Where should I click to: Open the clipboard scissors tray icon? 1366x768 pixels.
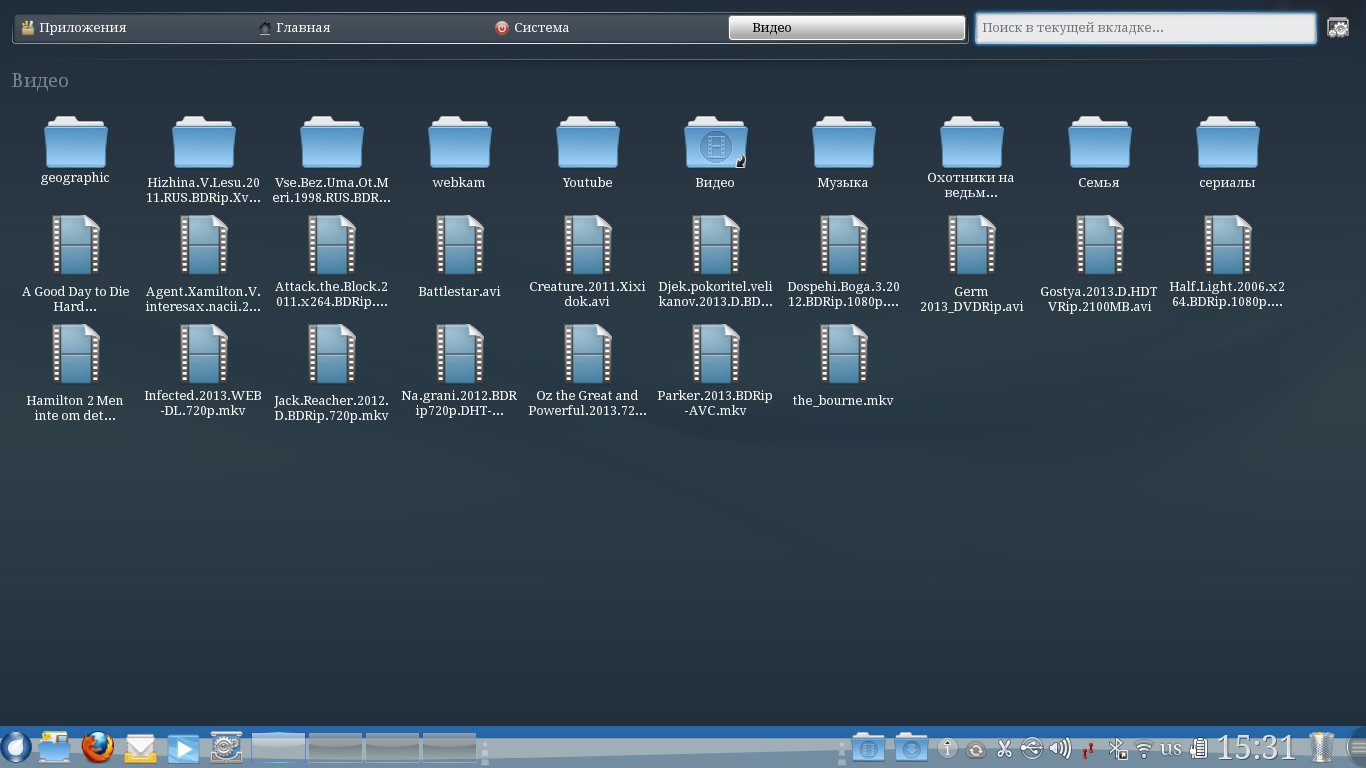coord(1005,748)
